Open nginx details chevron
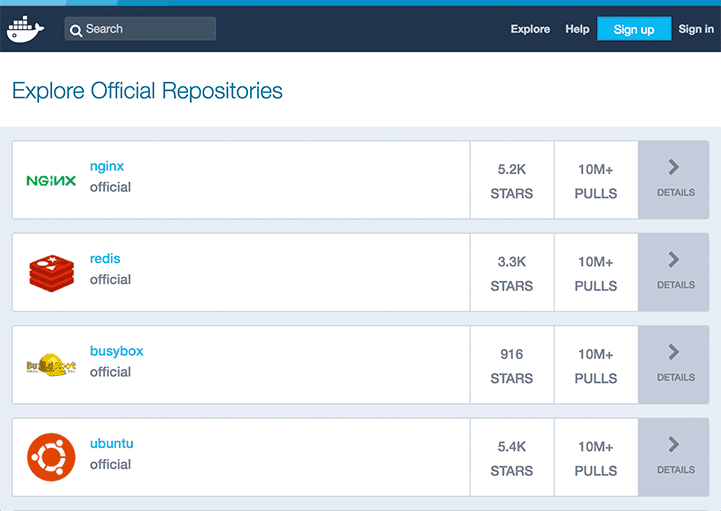 pyautogui.click(x=674, y=167)
